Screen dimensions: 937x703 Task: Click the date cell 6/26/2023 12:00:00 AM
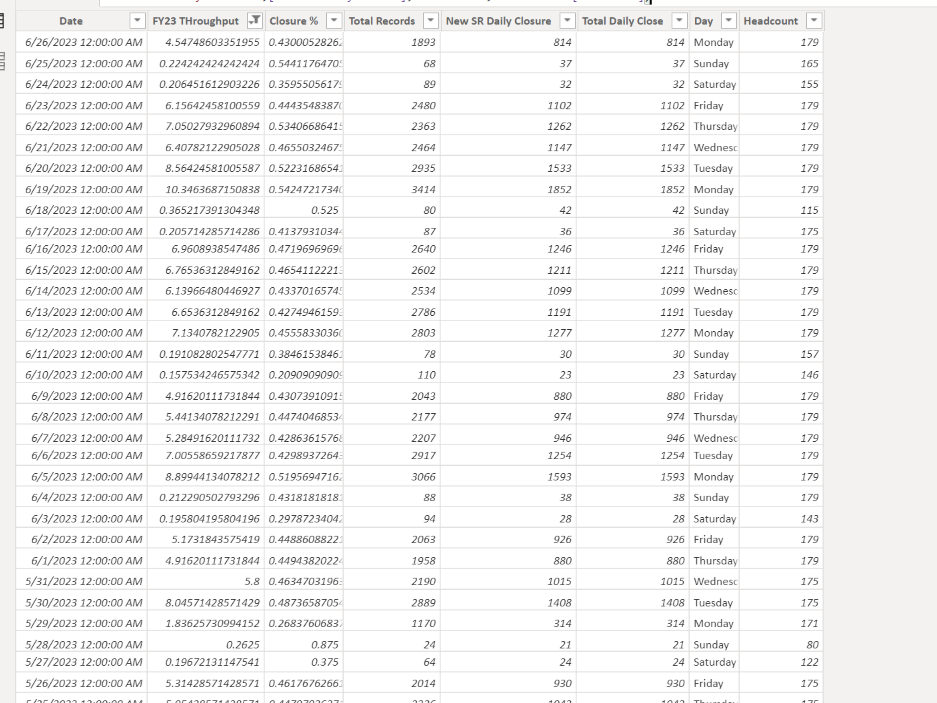84,42
